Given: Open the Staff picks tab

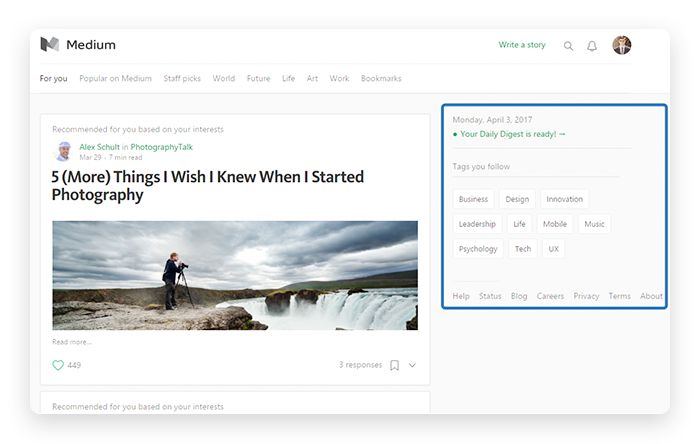Looking at the screenshot, I should (x=182, y=78).
